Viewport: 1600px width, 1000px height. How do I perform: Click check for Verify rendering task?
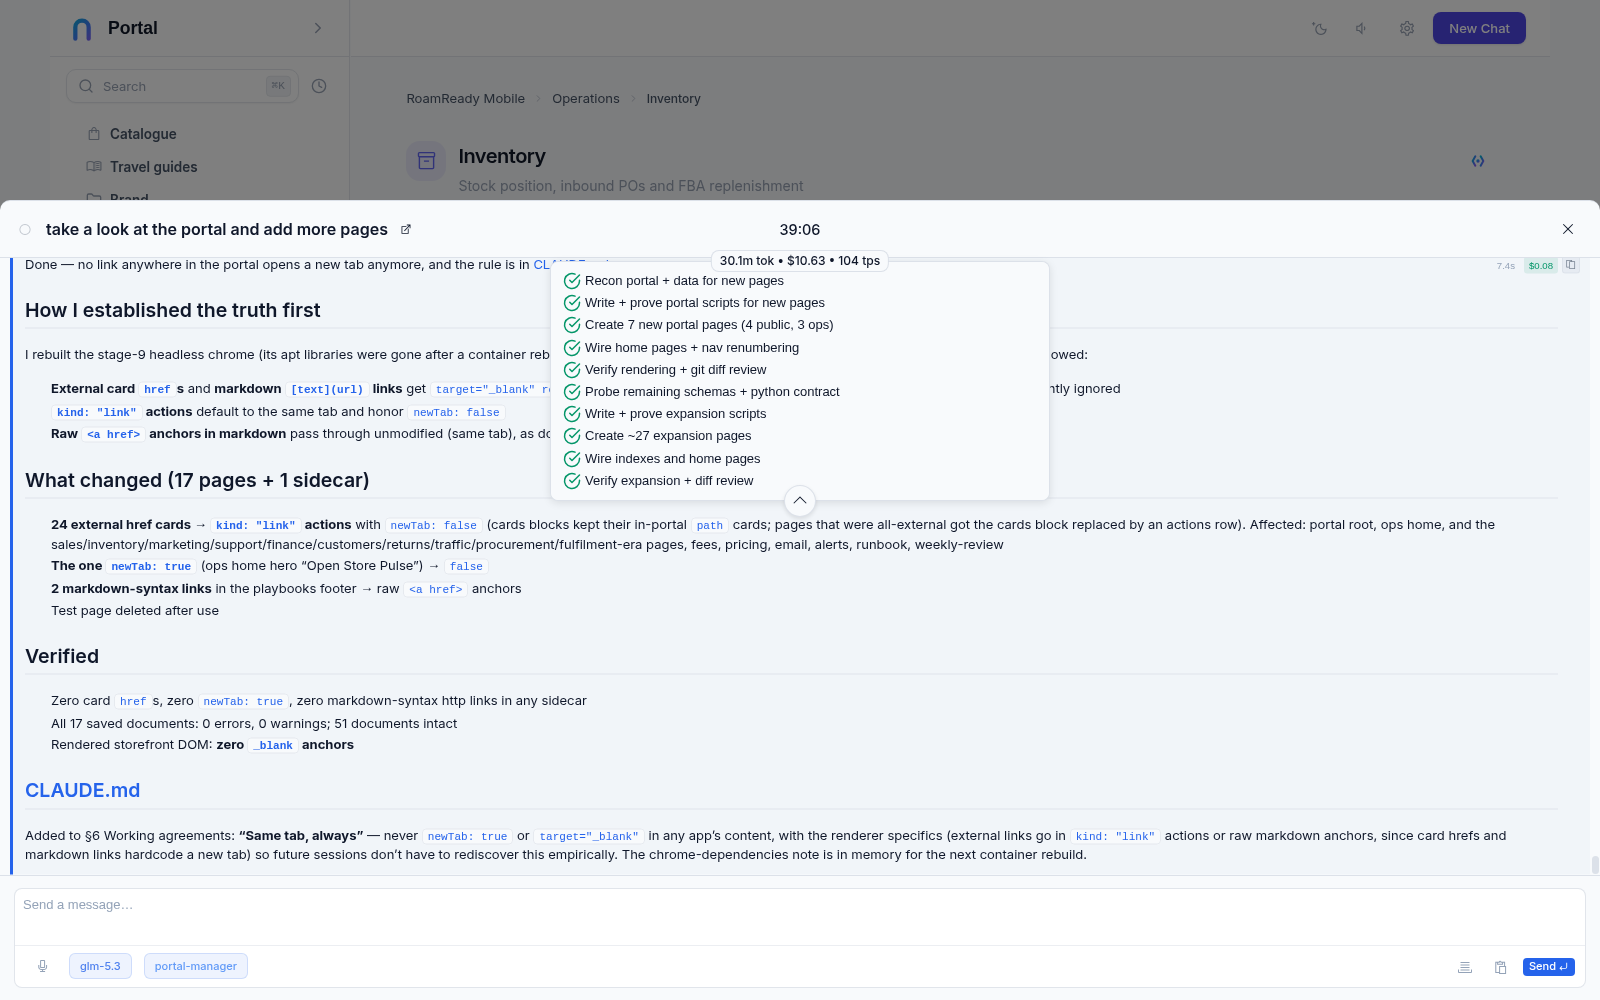pyautogui.click(x=572, y=370)
